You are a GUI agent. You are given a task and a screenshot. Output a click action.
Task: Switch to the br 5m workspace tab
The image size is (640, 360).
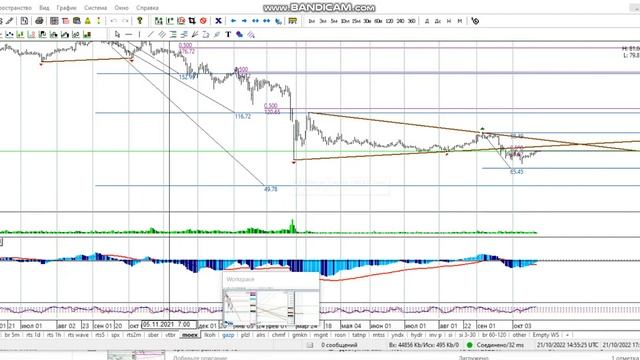(12, 335)
